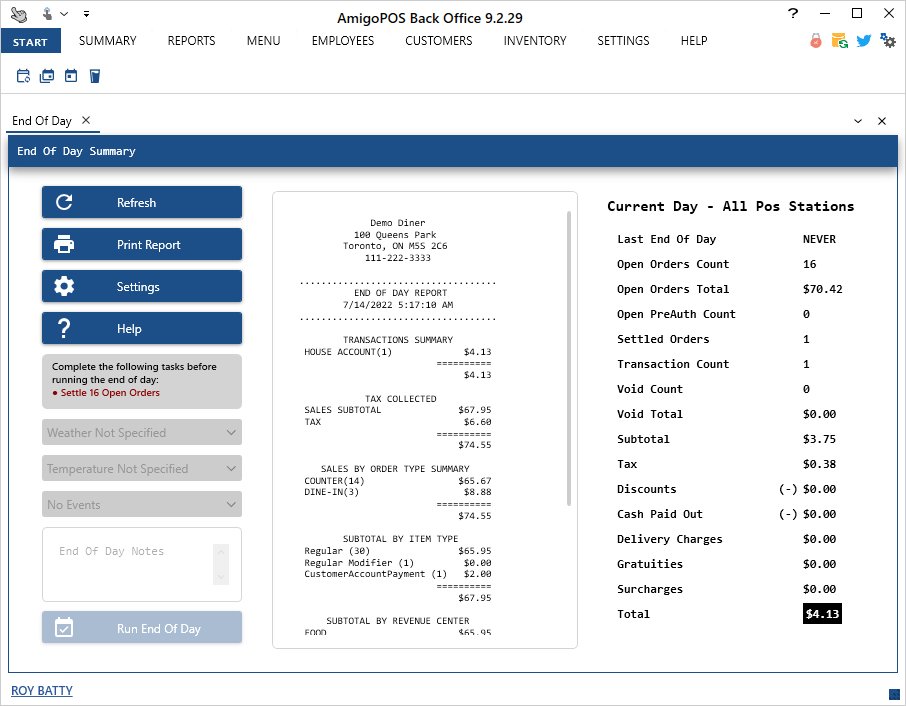Click the drink glass toolbar icon
906x706 pixels.
tap(94, 76)
